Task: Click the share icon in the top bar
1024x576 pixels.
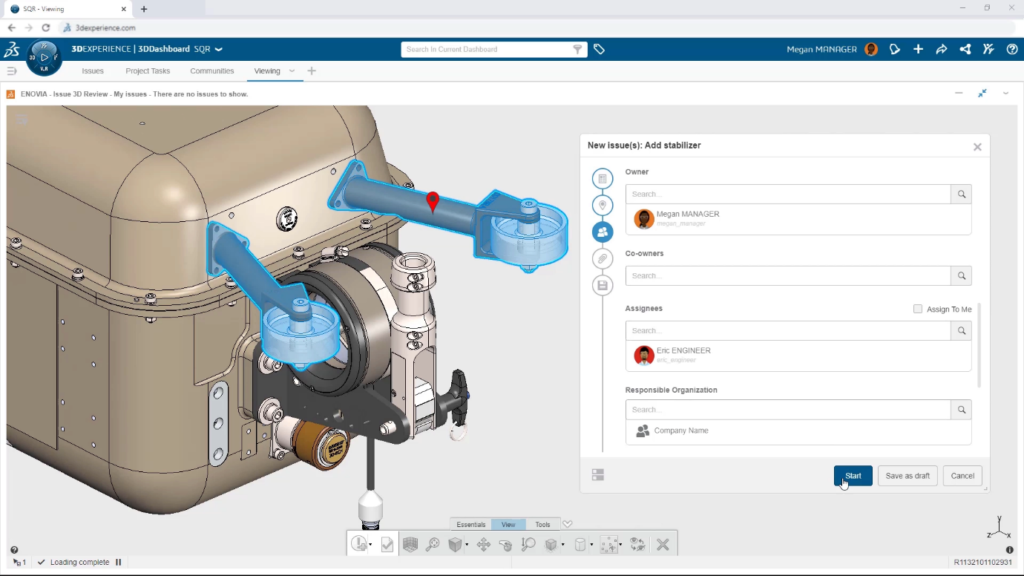Action: [x=963, y=48]
